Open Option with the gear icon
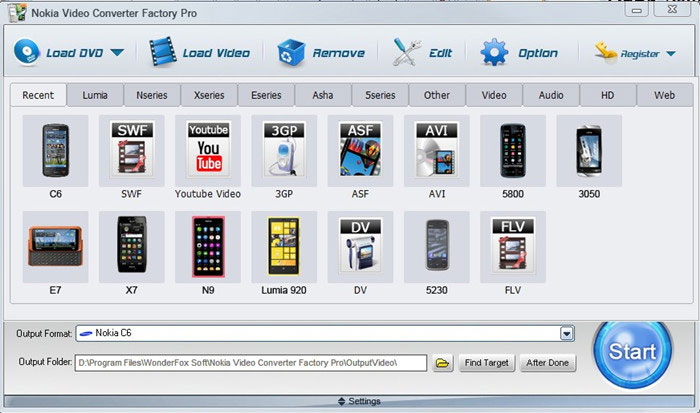Viewport: 700px width, 413px height. (519, 53)
